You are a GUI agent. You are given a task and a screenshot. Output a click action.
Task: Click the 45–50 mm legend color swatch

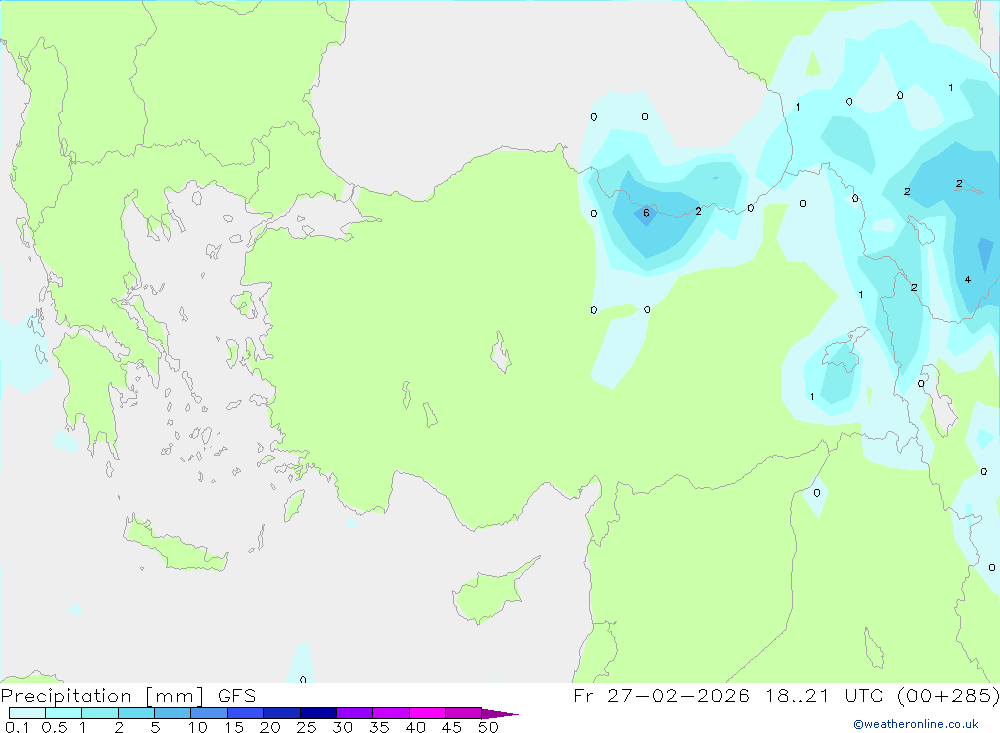pyautogui.click(x=463, y=713)
